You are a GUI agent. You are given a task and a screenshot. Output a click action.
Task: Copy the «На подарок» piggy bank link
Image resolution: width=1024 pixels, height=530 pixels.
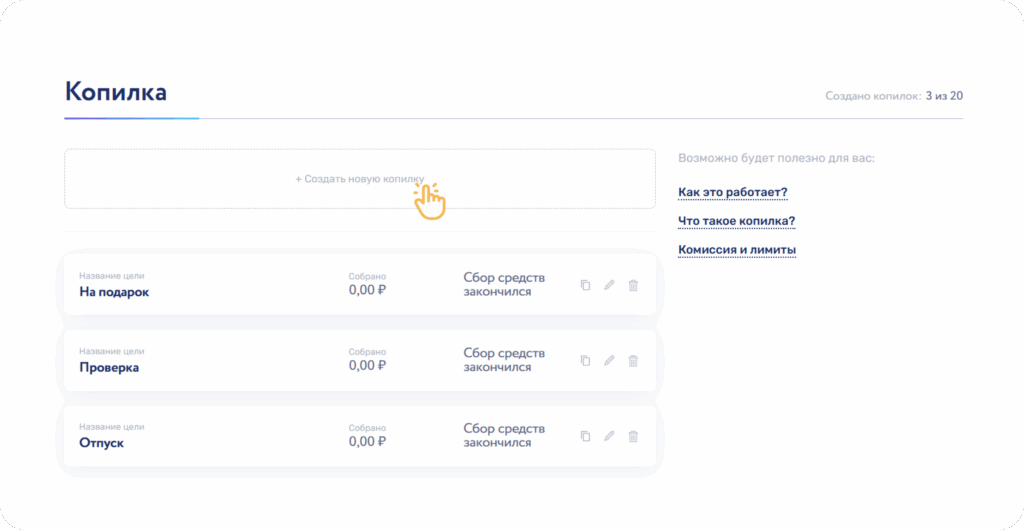(585, 285)
